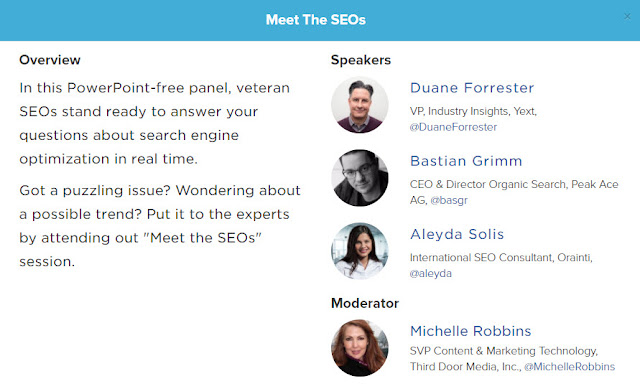
Task: Click the Meet The SEOs header title
Action: 316,20
